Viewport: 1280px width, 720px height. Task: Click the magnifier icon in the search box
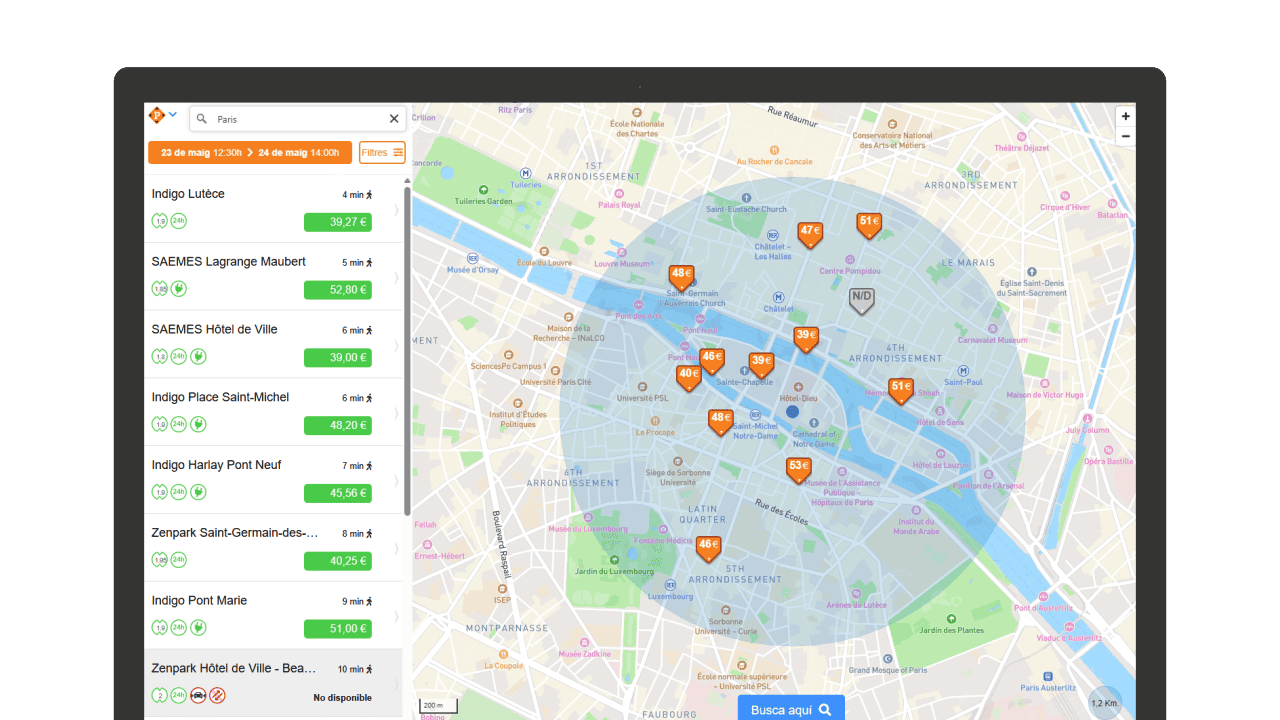point(202,119)
